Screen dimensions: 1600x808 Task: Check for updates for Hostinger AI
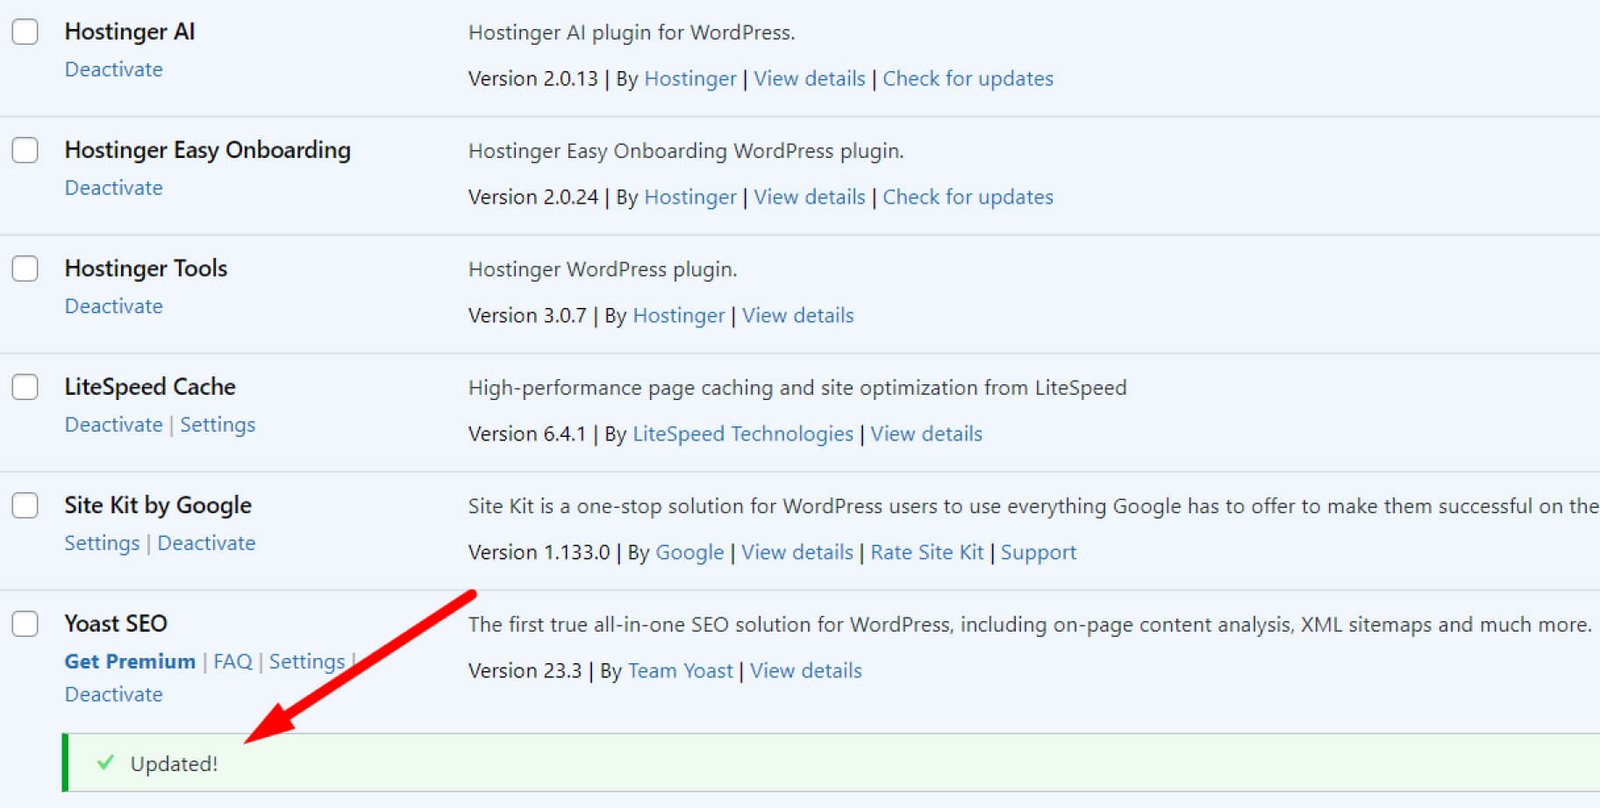tap(968, 79)
